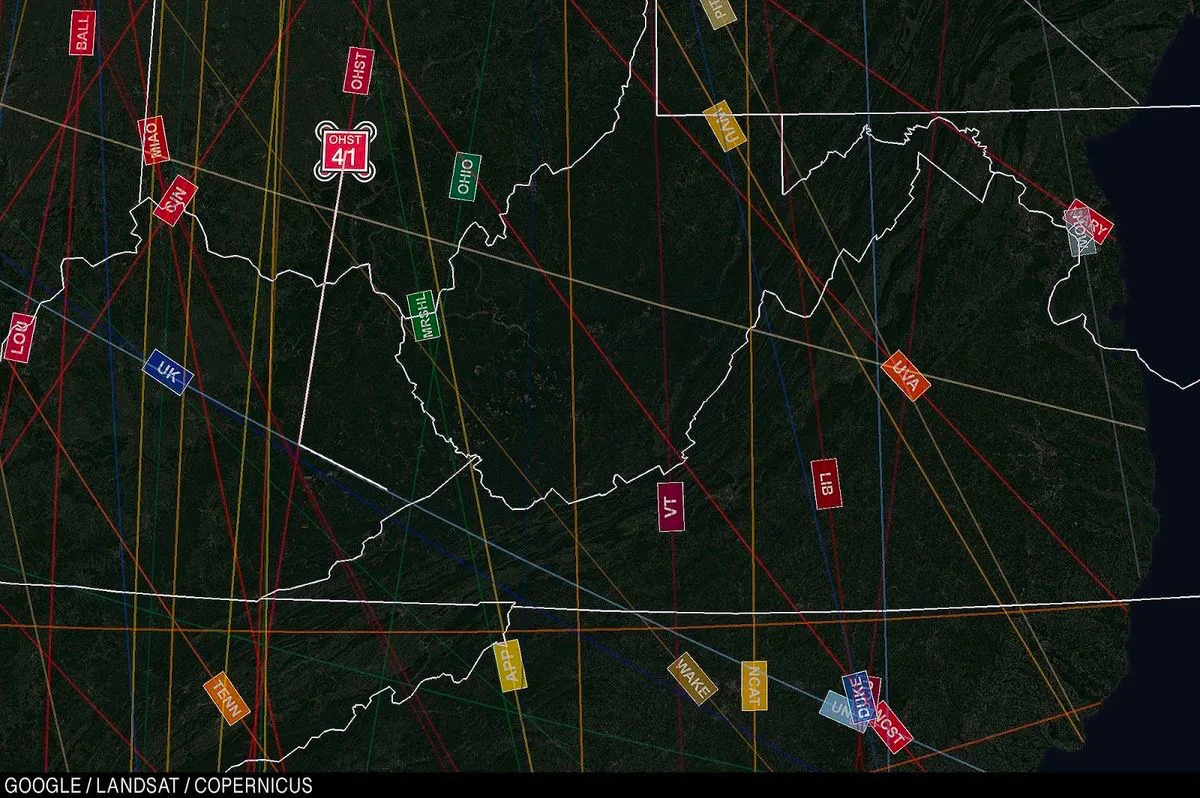Select the MIAO team marker
This screenshot has height=798, width=1200.
coord(153,140)
